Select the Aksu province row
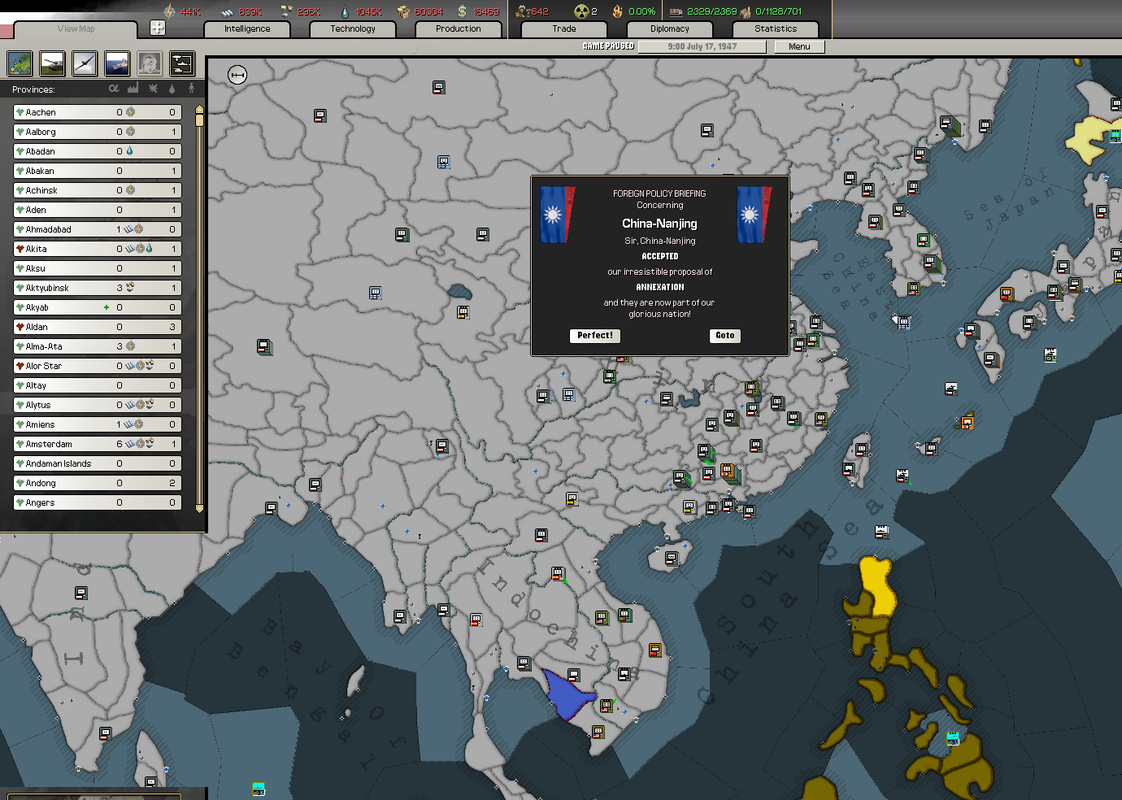The width and height of the screenshot is (1122, 800). point(97,268)
